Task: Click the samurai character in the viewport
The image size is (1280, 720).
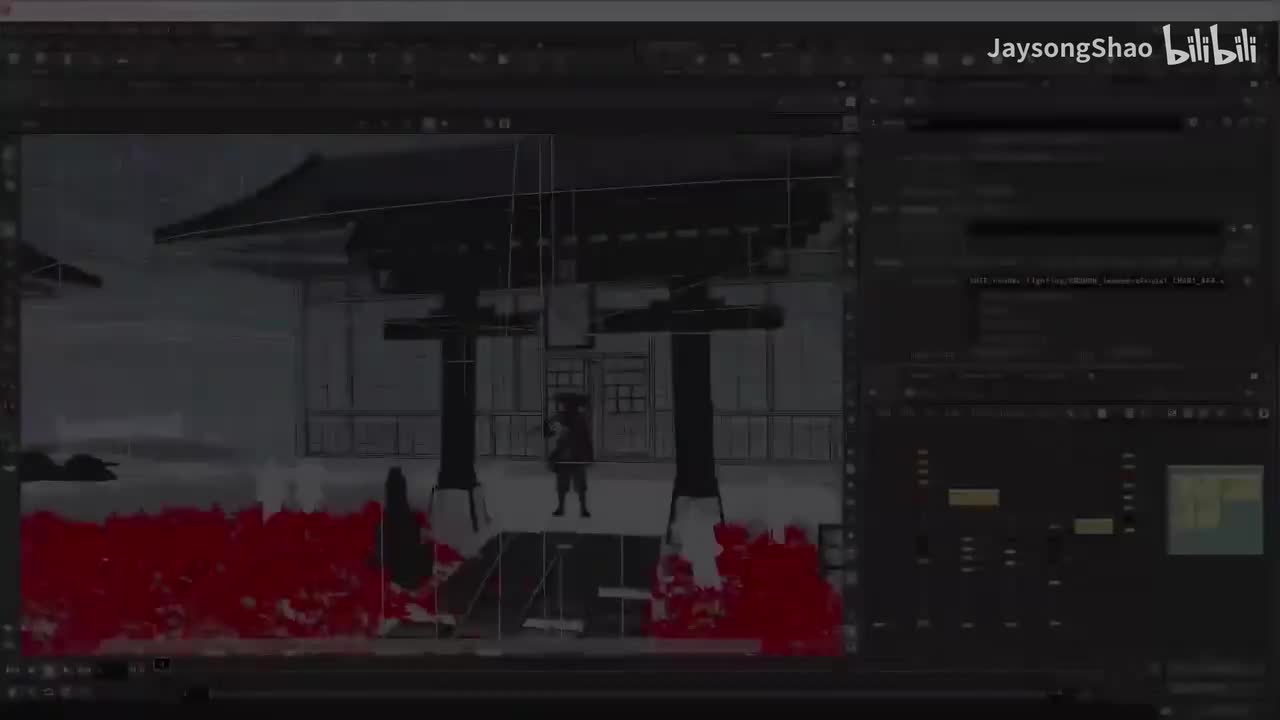Action: point(570,454)
